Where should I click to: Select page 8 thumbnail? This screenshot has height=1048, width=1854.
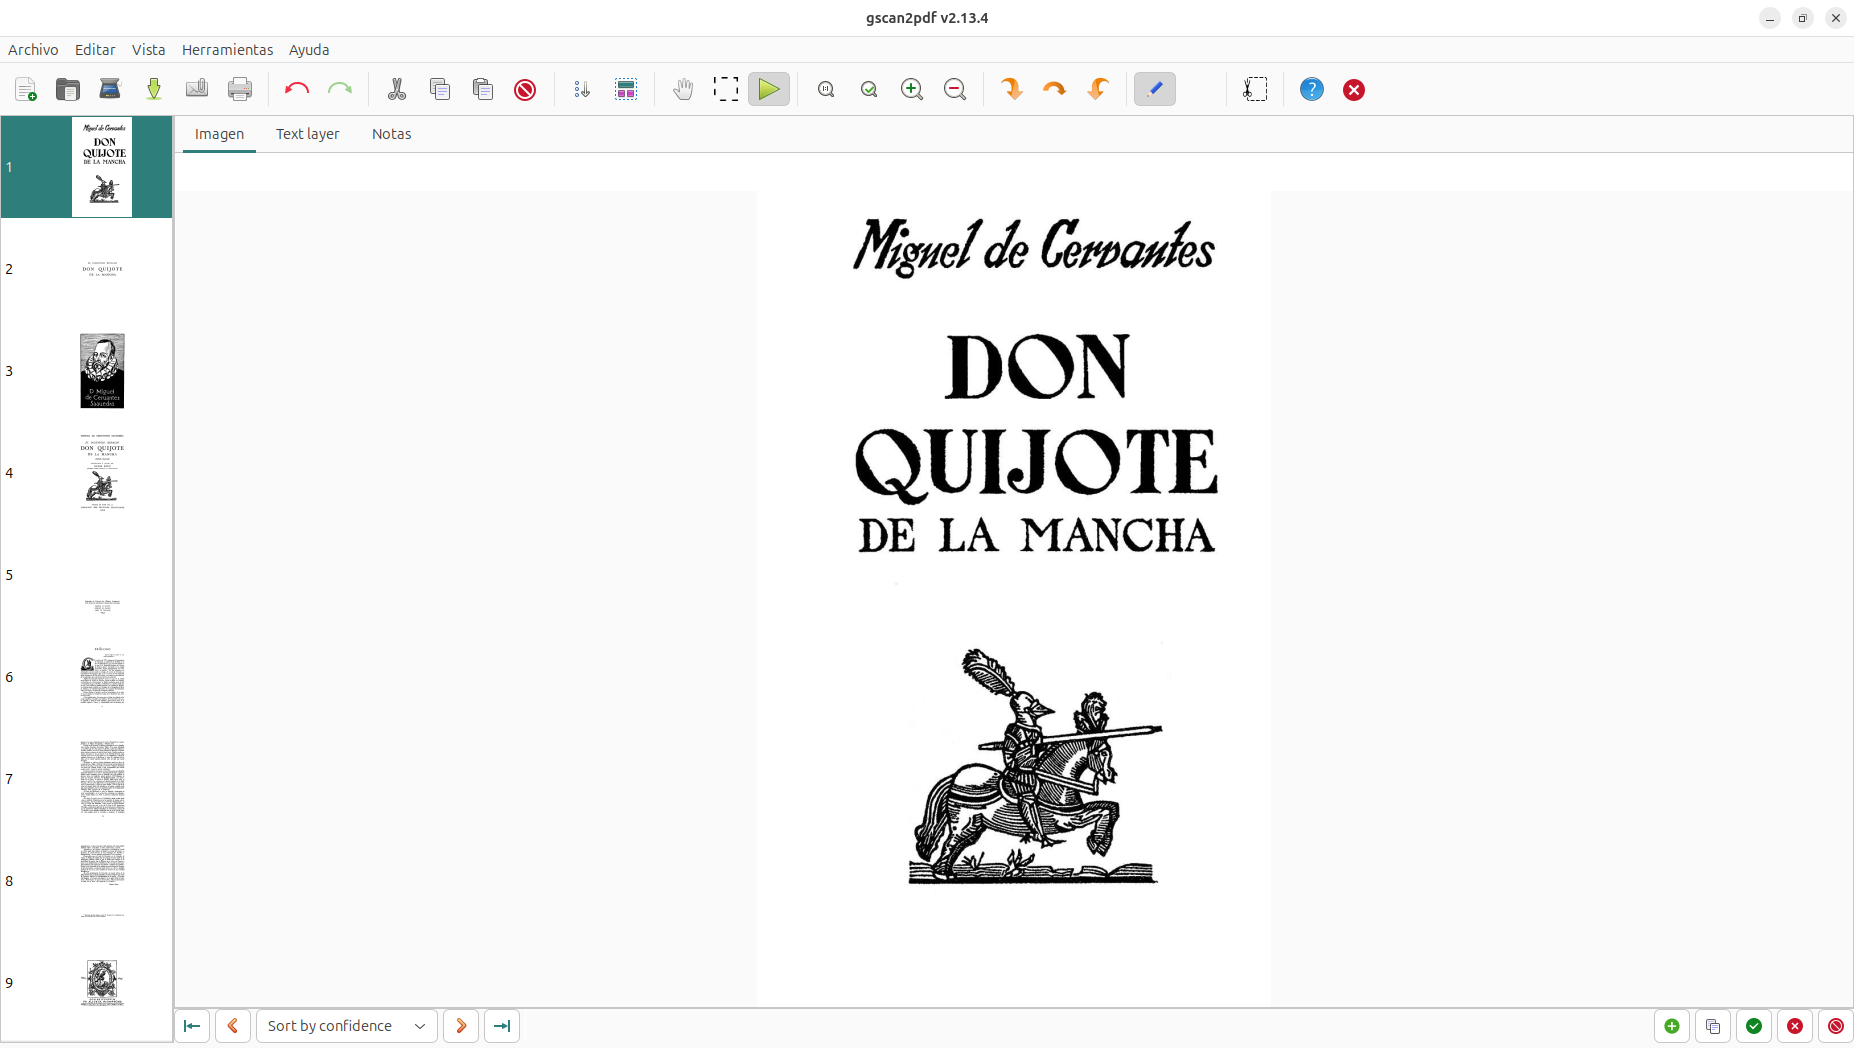tap(102, 881)
